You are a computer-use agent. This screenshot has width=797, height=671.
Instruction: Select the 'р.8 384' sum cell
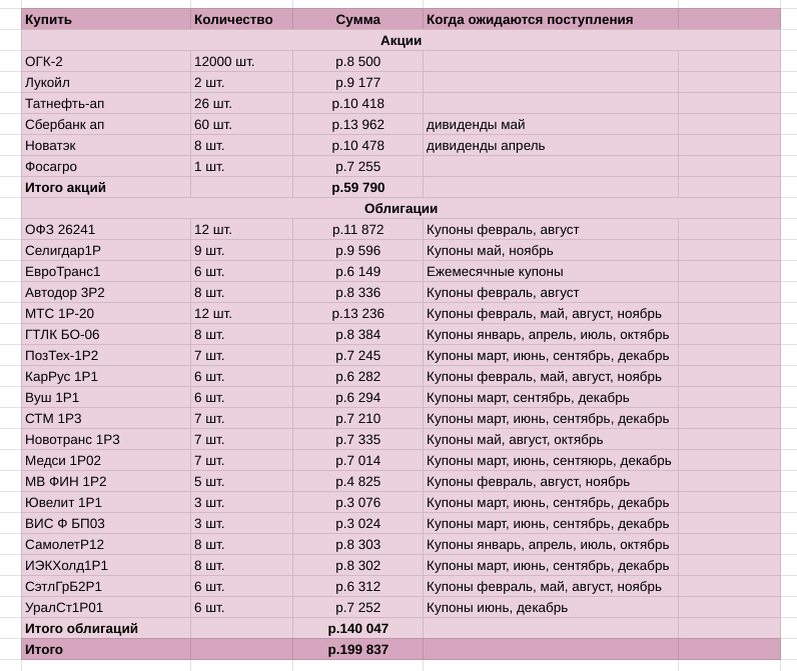tap(358, 334)
